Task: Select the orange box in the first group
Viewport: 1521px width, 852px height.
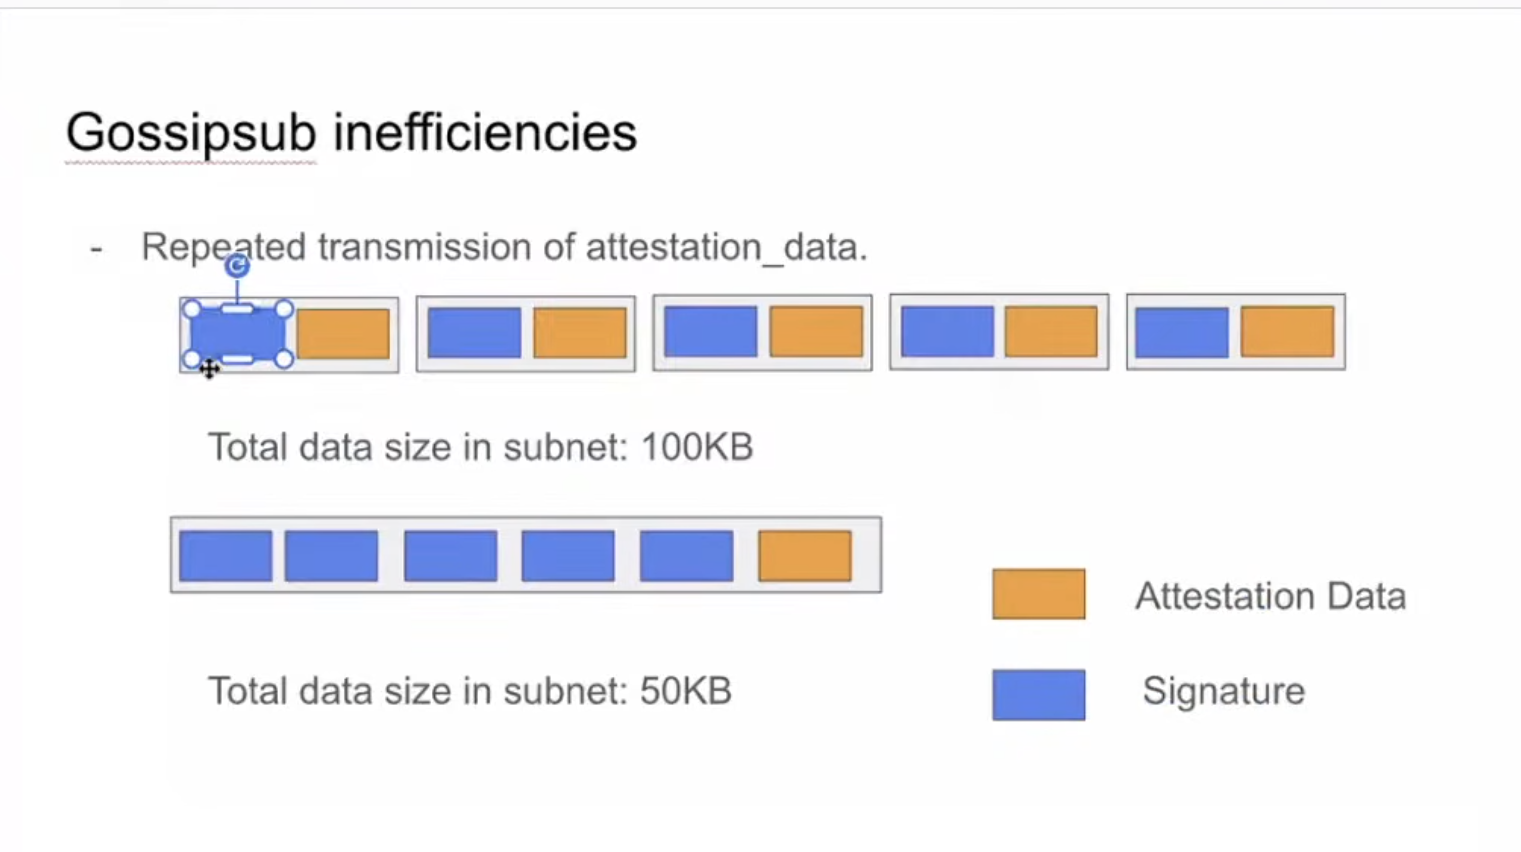Action: [343, 334]
